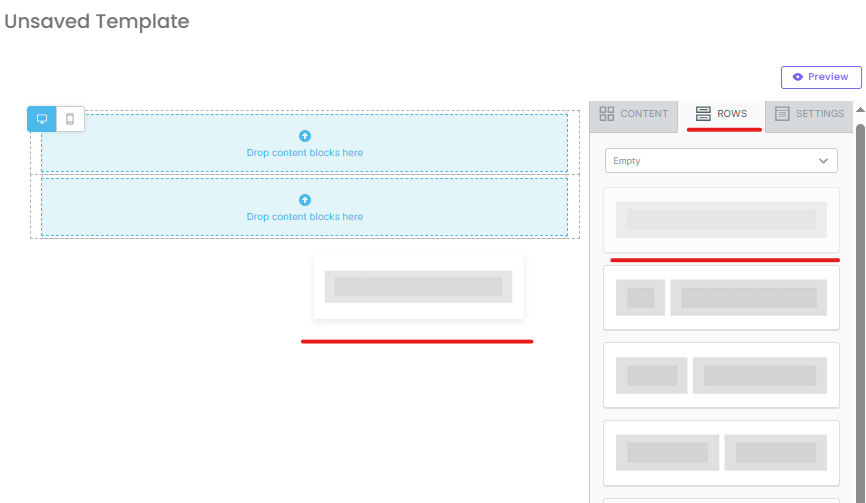866x503 pixels.
Task: Open the SETTINGS tab
Action: [809, 114]
